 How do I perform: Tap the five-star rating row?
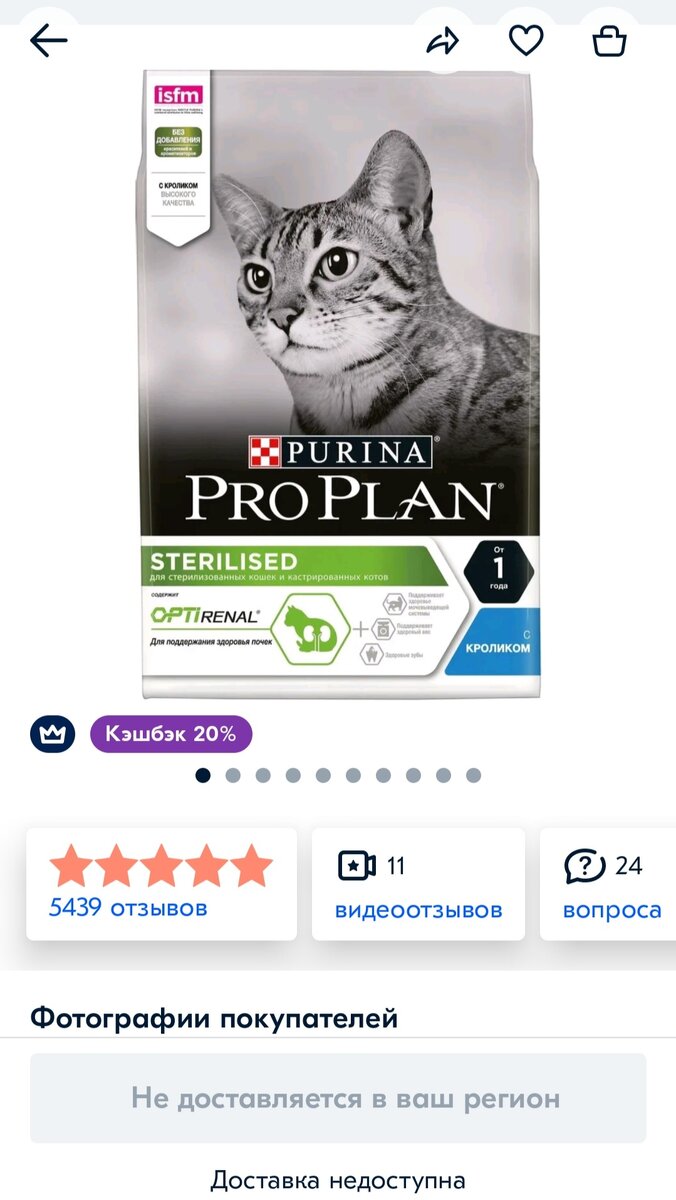(161, 866)
